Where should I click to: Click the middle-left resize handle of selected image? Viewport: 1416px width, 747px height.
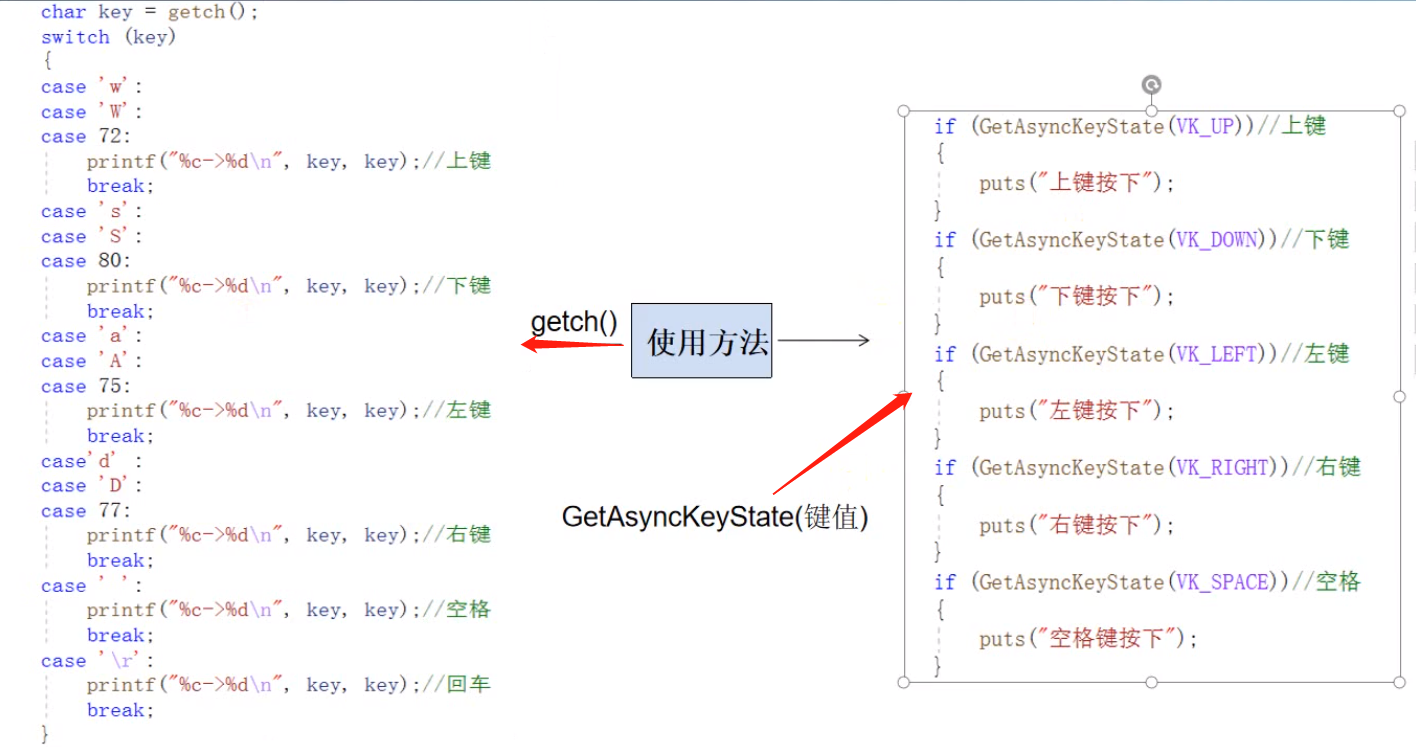904,396
